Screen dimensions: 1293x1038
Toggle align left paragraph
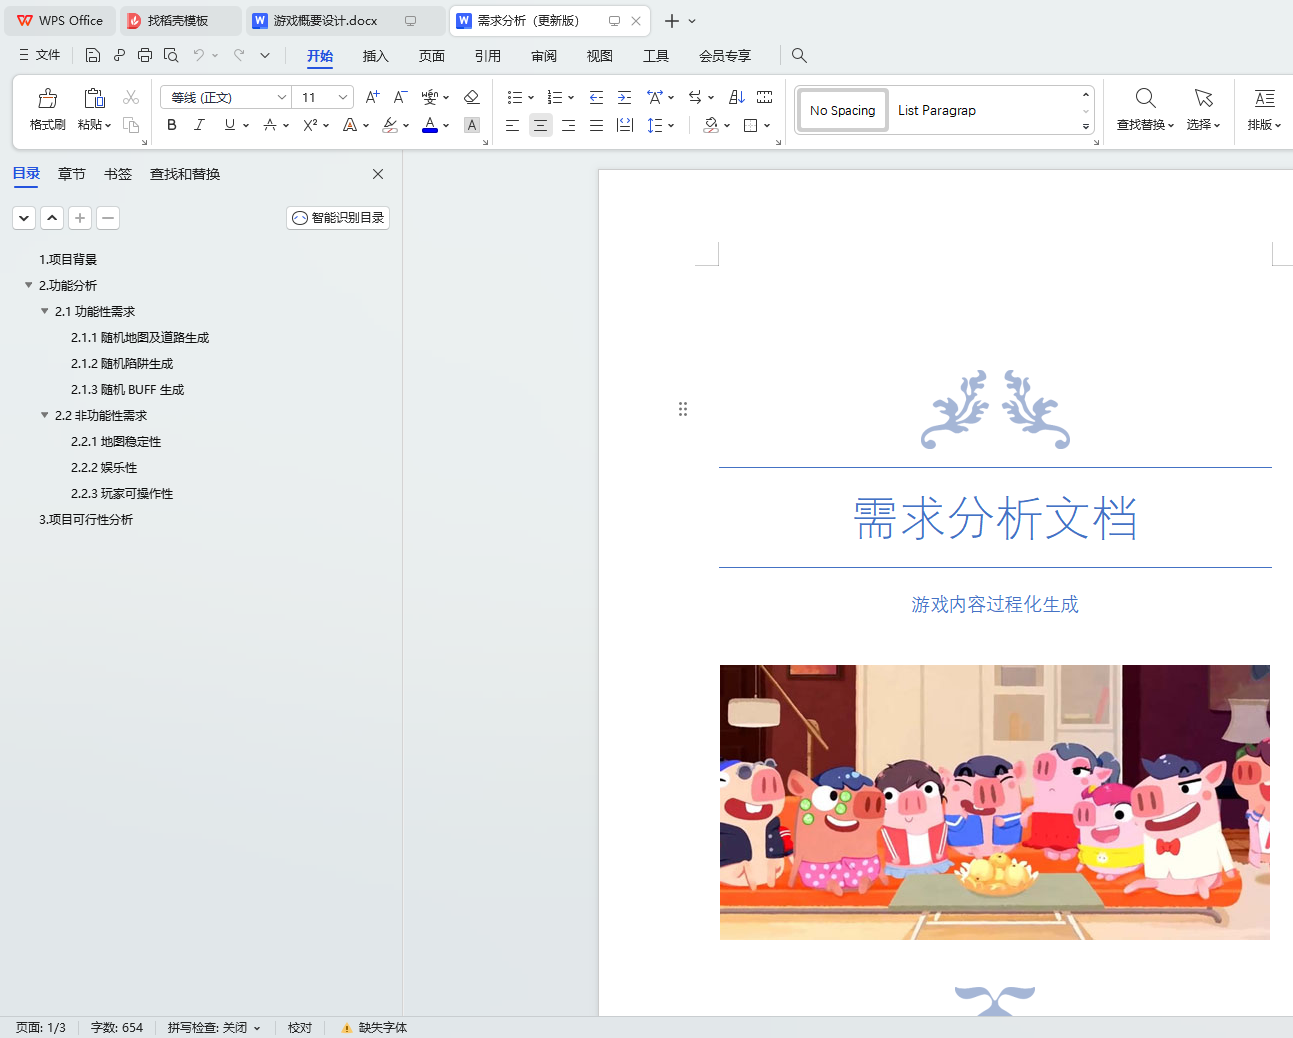[x=512, y=125]
